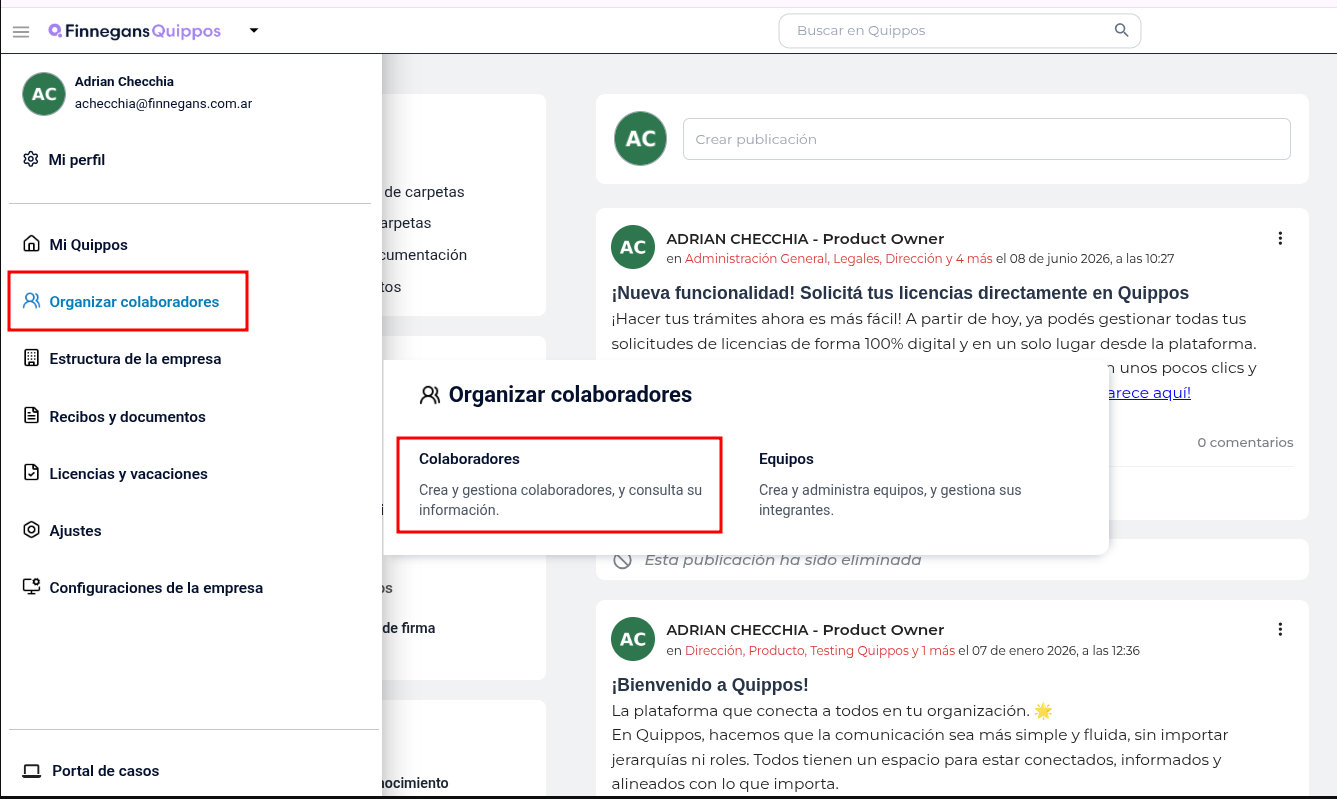Open the Colaboradores submenu option
This screenshot has width=1337, height=799.
(559, 484)
